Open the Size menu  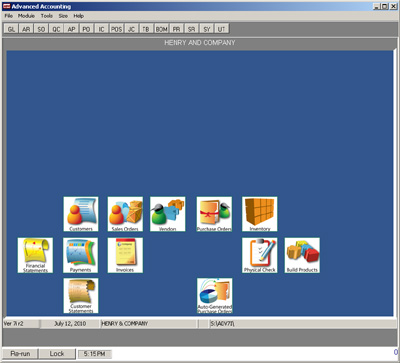coord(63,16)
